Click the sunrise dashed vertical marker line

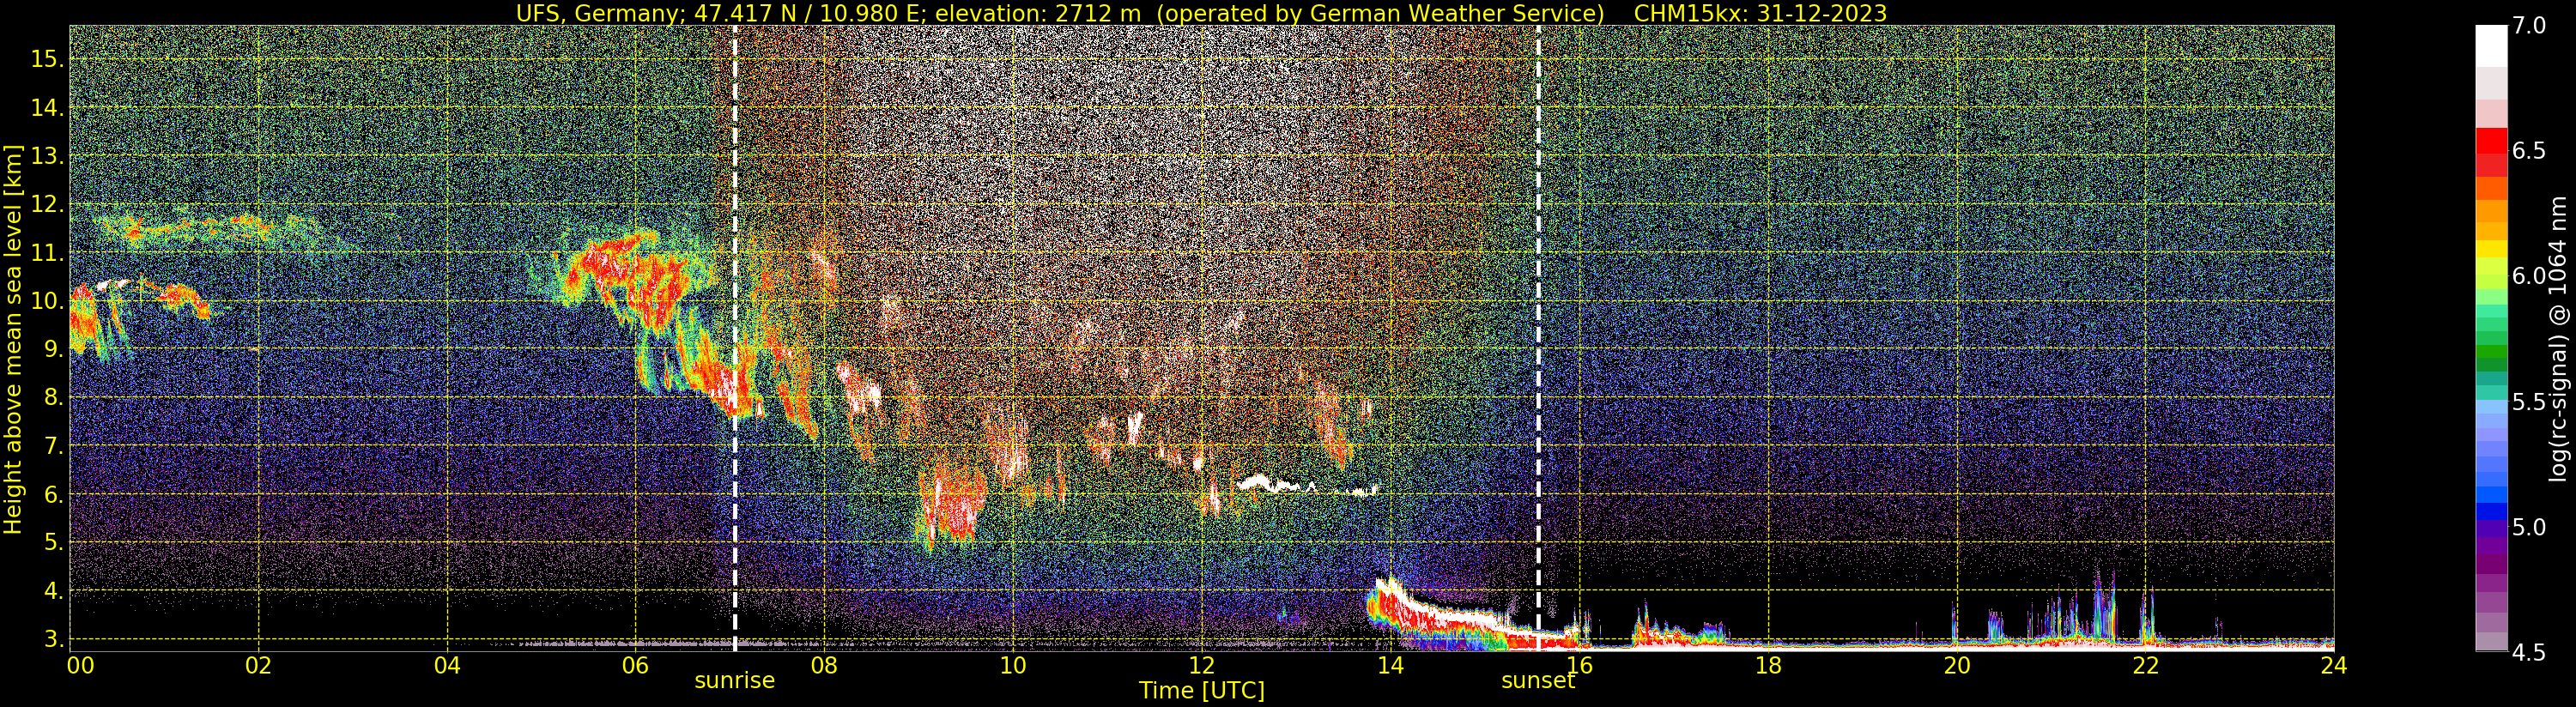tap(735, 338)
